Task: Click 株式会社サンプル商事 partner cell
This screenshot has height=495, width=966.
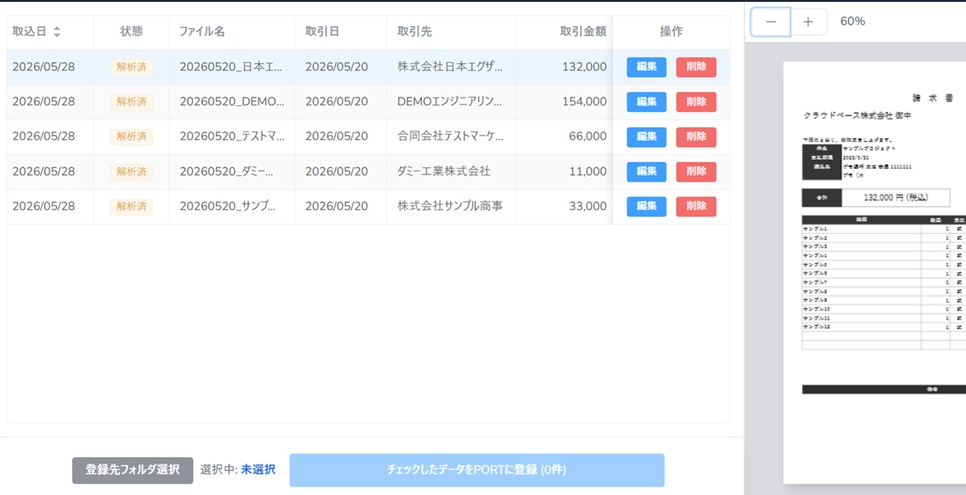Action: (x=450, y=207)
